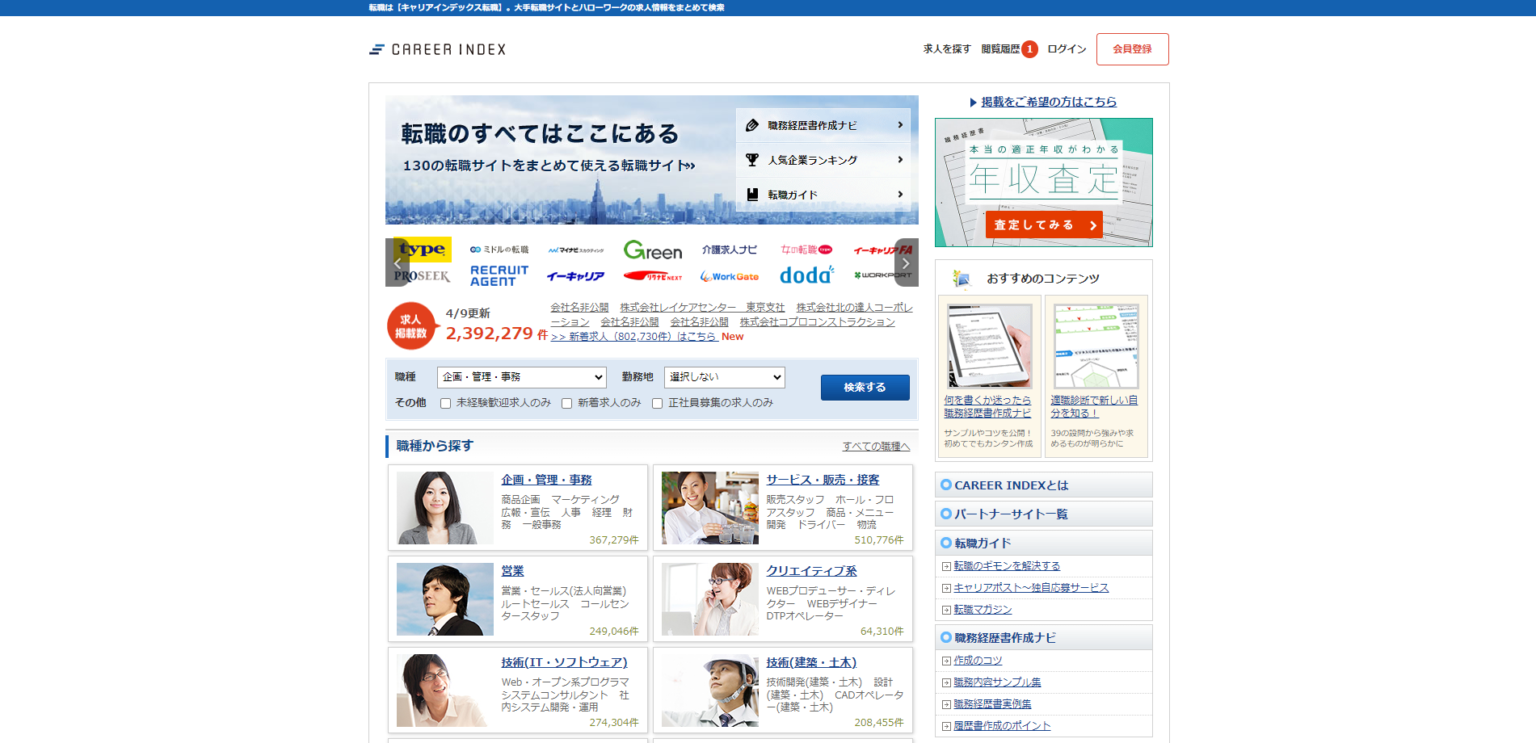Image resolution: width=1536 pixels, height=743 pixels.
Task: Enable the 未経験歓迎求人のみ checkbox
Action: (444, 402)
